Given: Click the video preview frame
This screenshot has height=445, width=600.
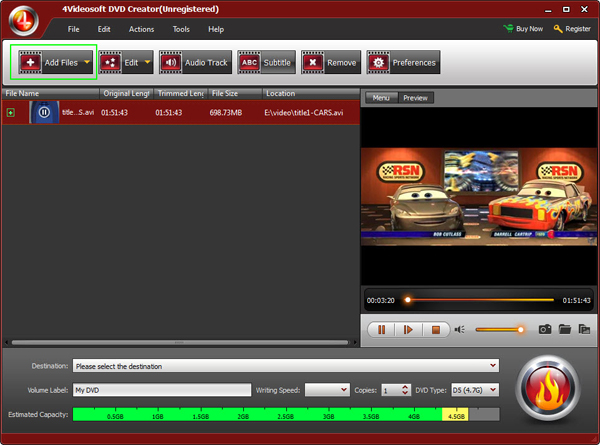Looking at the screenshot, I should pos(478,197).
